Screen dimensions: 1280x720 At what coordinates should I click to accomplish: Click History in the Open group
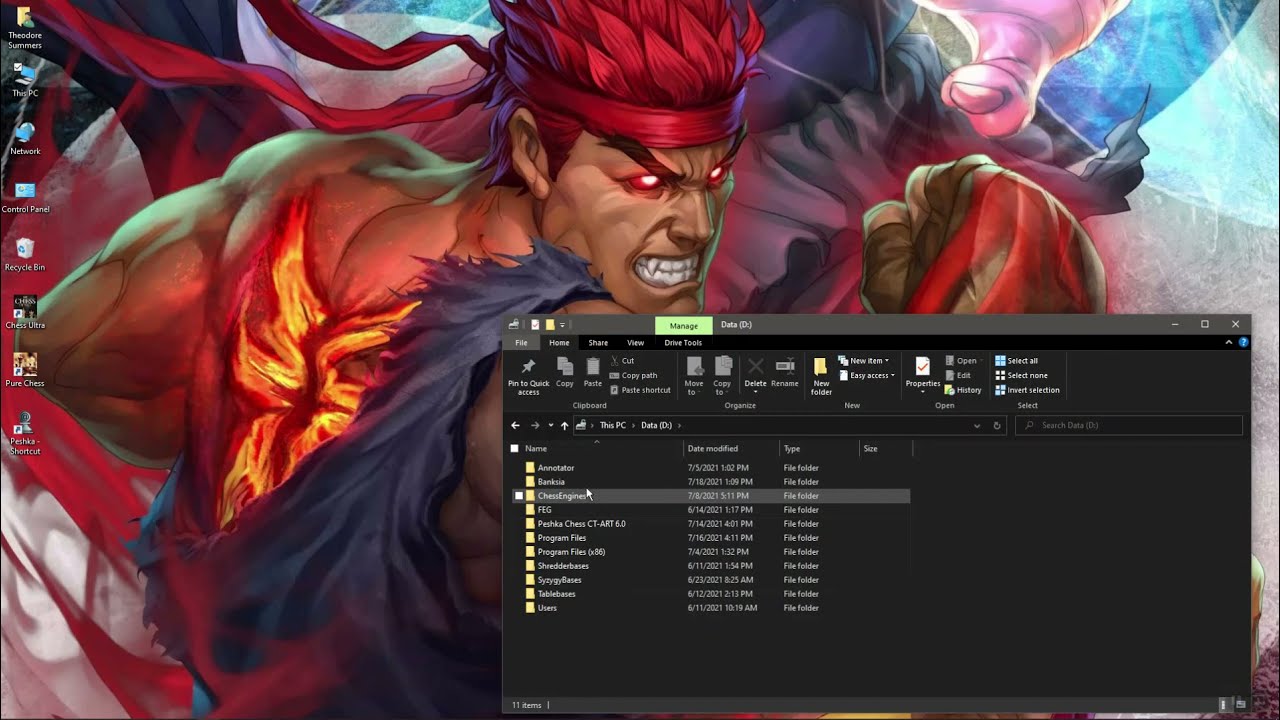click(x=963, y=390)
